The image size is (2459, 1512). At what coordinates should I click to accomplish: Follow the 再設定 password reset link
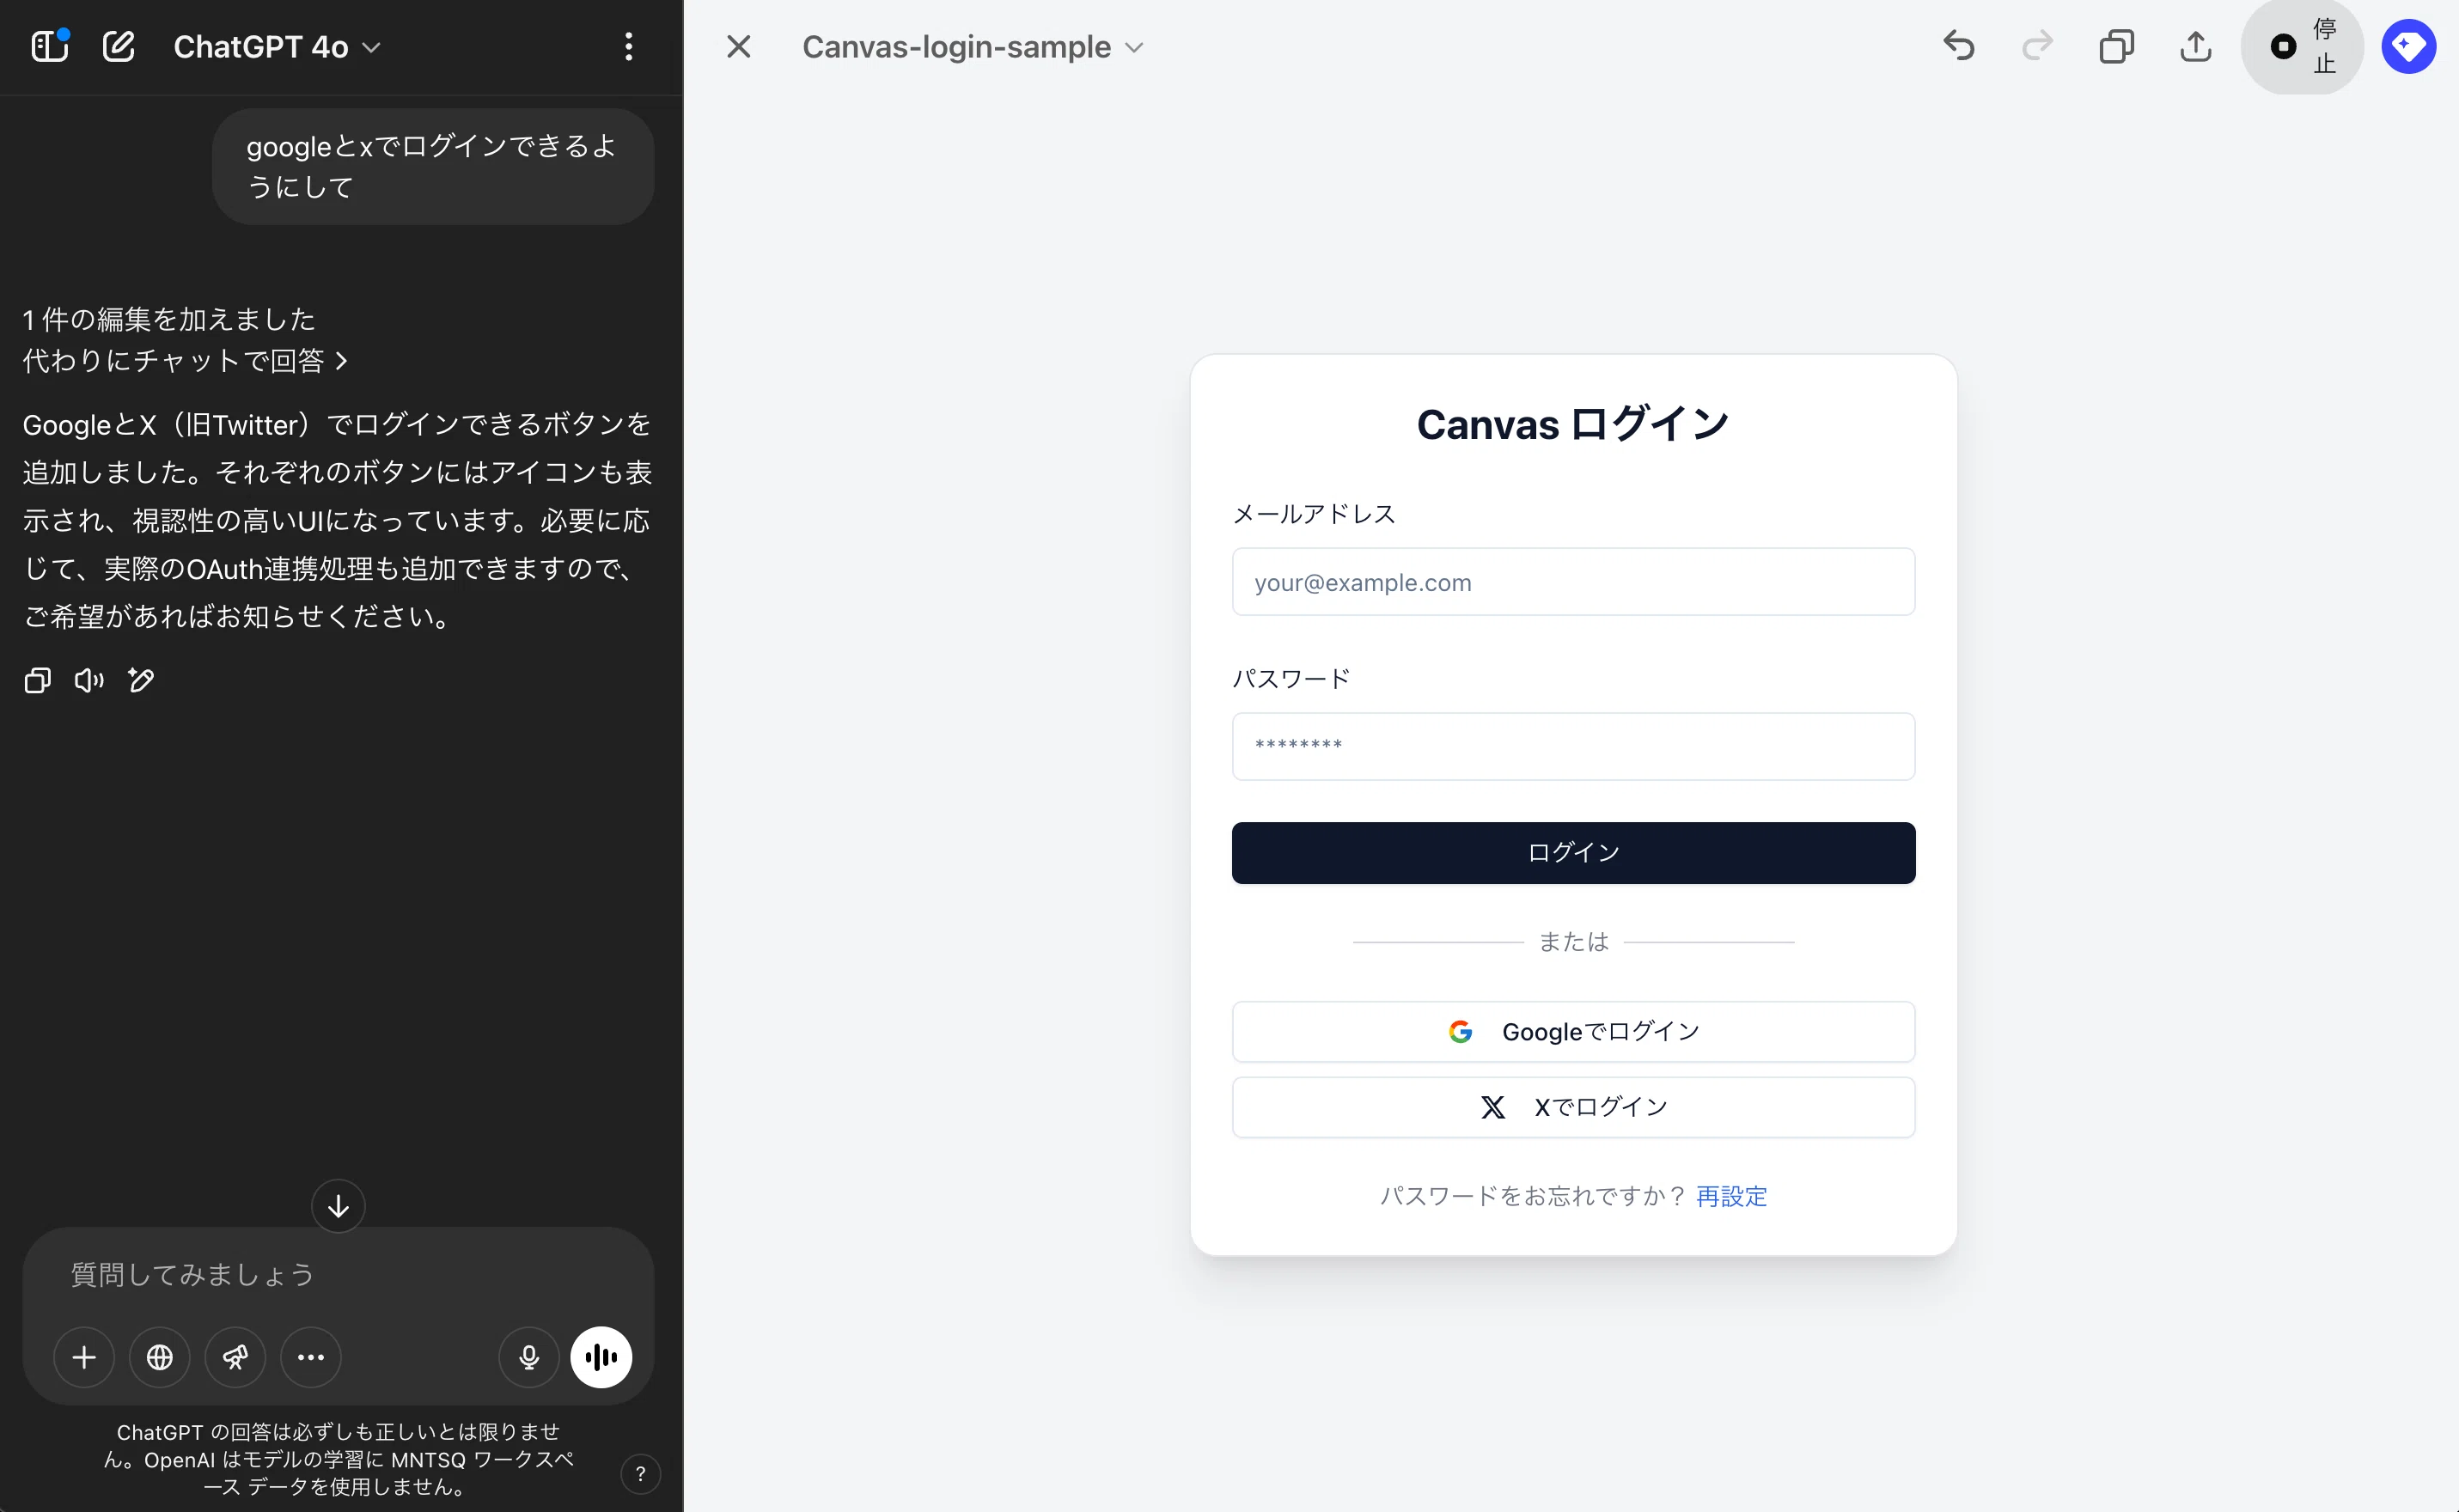[x=1731, y=1196]
